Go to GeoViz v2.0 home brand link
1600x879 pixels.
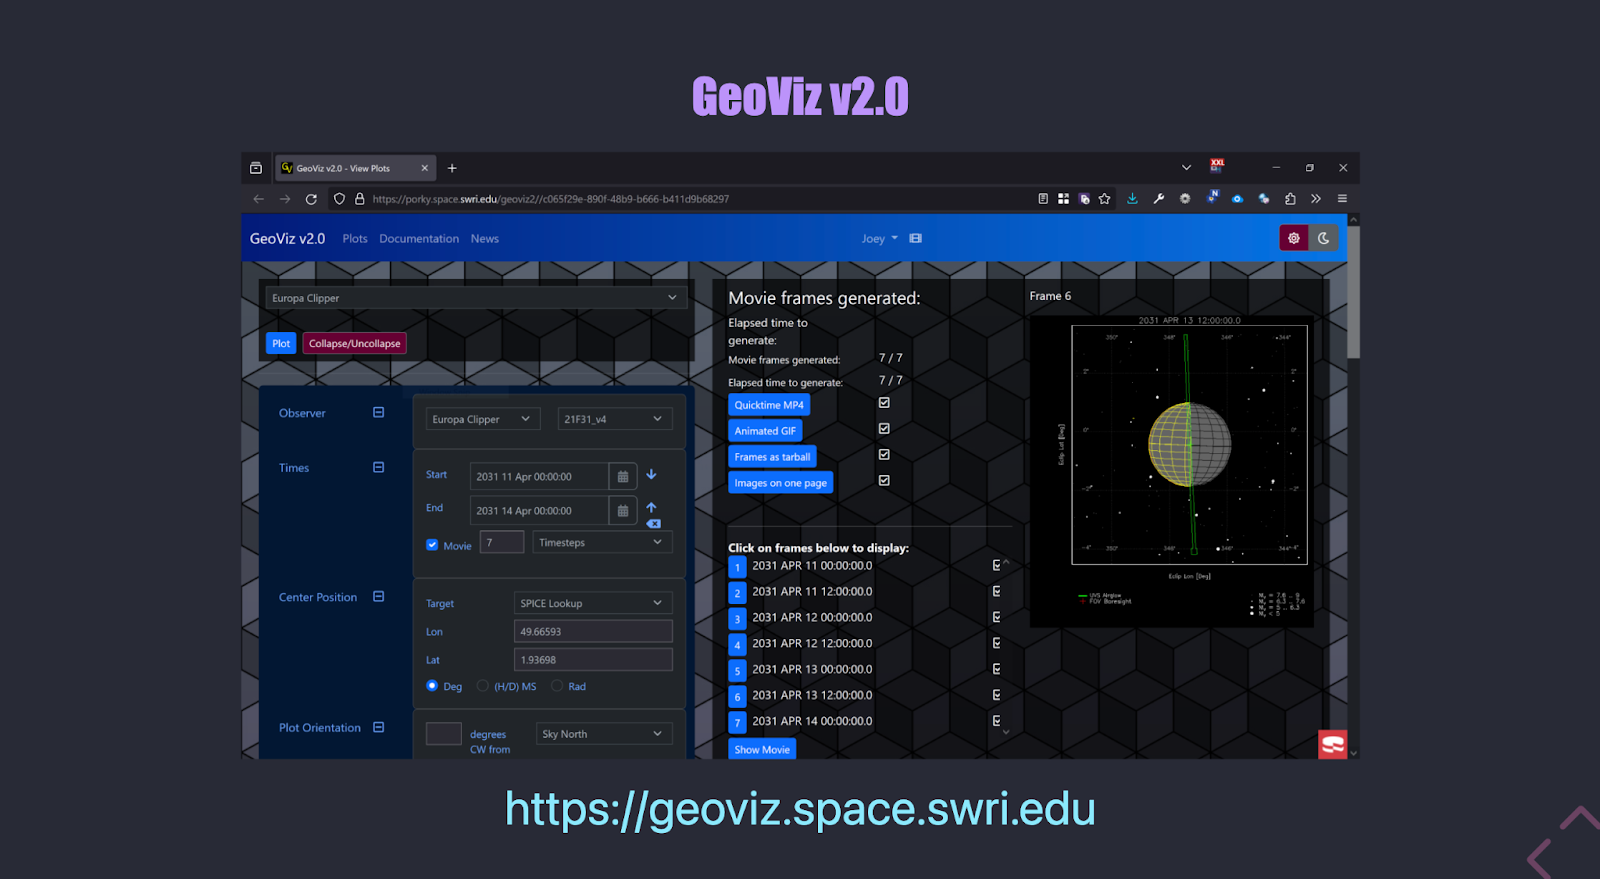288,239
